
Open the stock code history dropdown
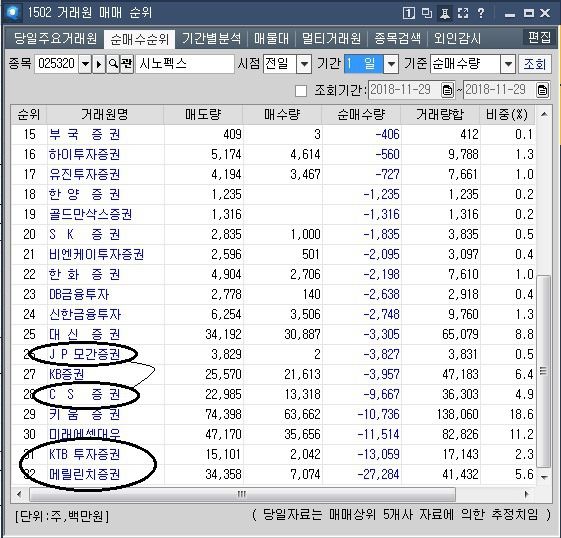[x=85, y=64]
